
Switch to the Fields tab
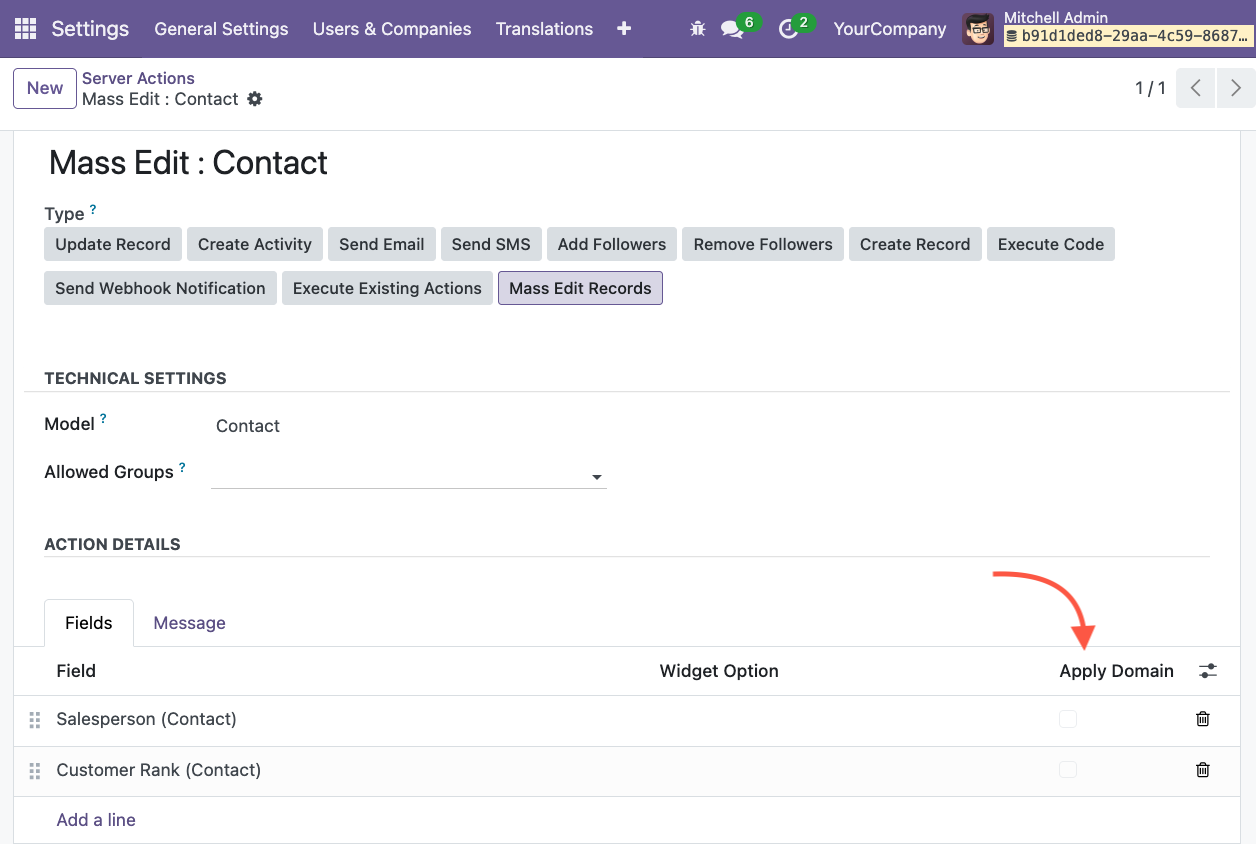89,623
